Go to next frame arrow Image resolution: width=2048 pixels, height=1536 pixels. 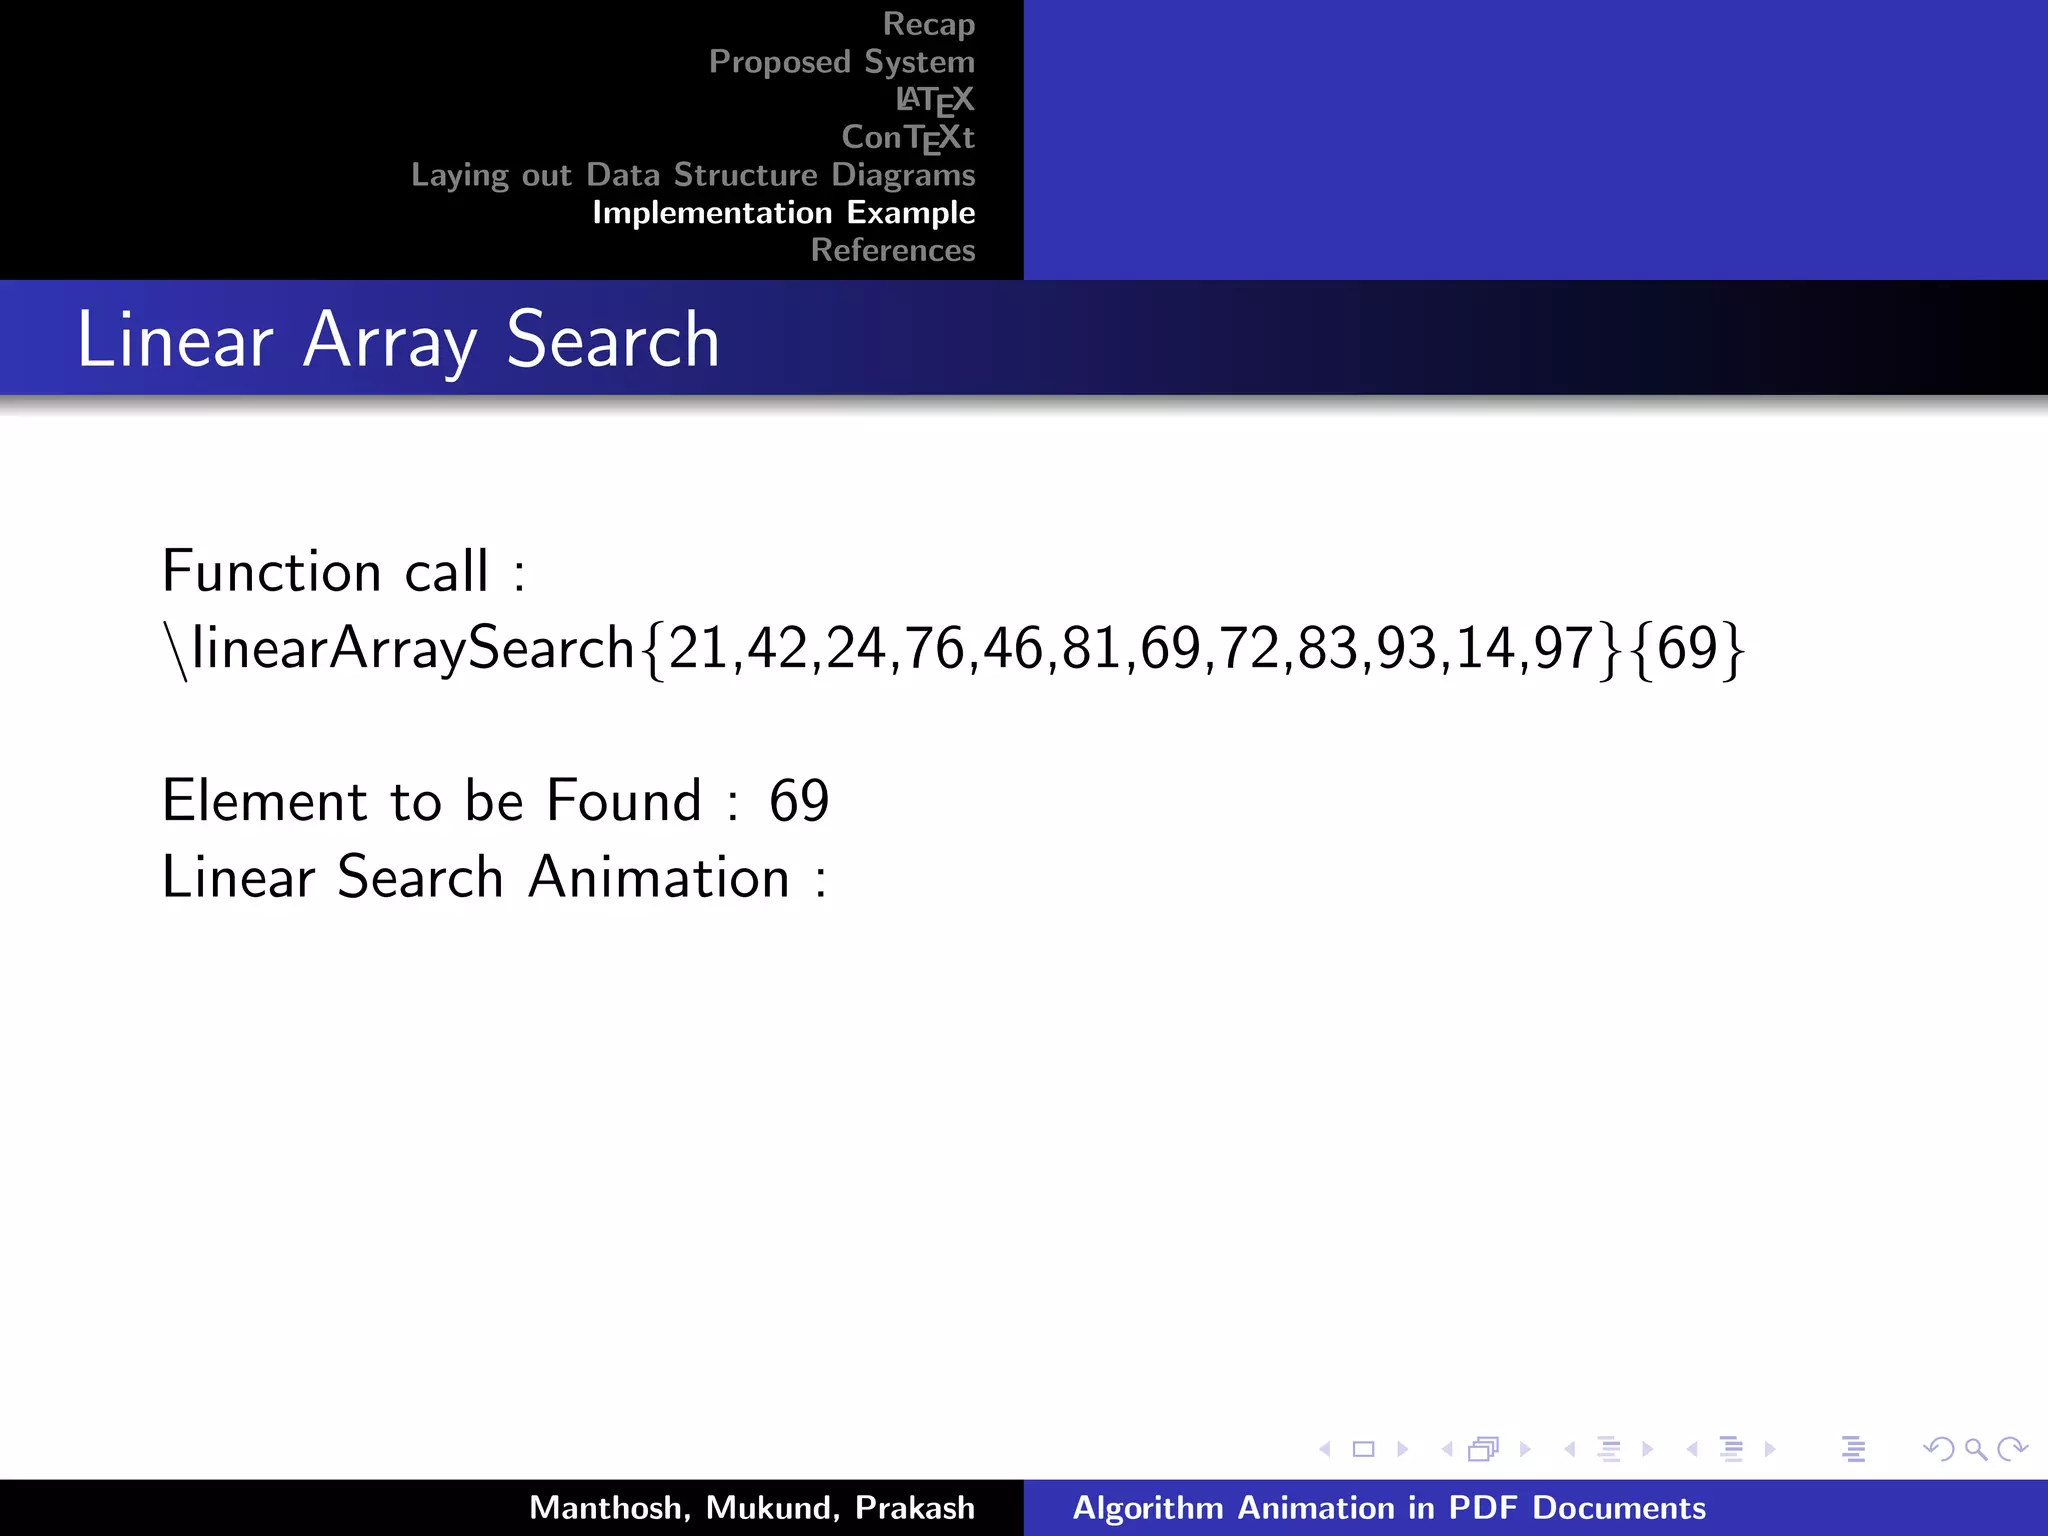point(1525,1449)
